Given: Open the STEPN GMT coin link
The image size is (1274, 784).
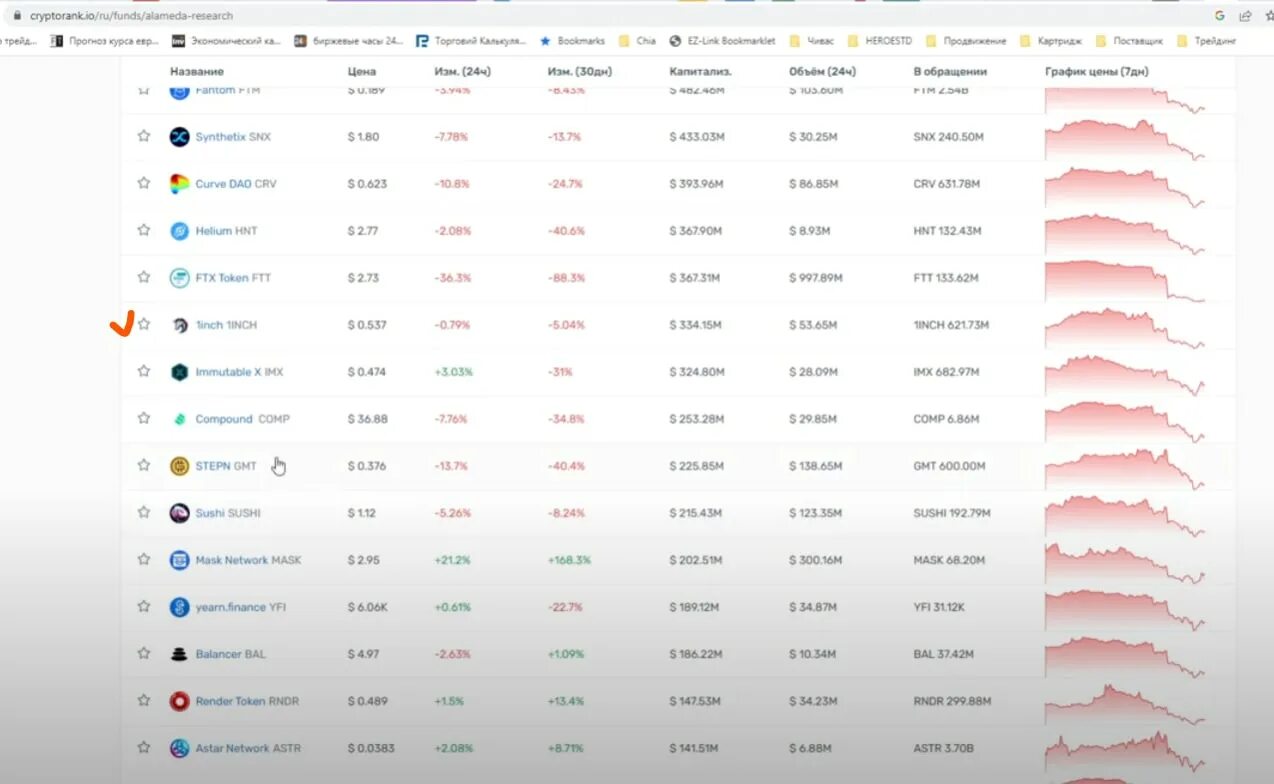Looking at the screenshot, I should [226, 466].
